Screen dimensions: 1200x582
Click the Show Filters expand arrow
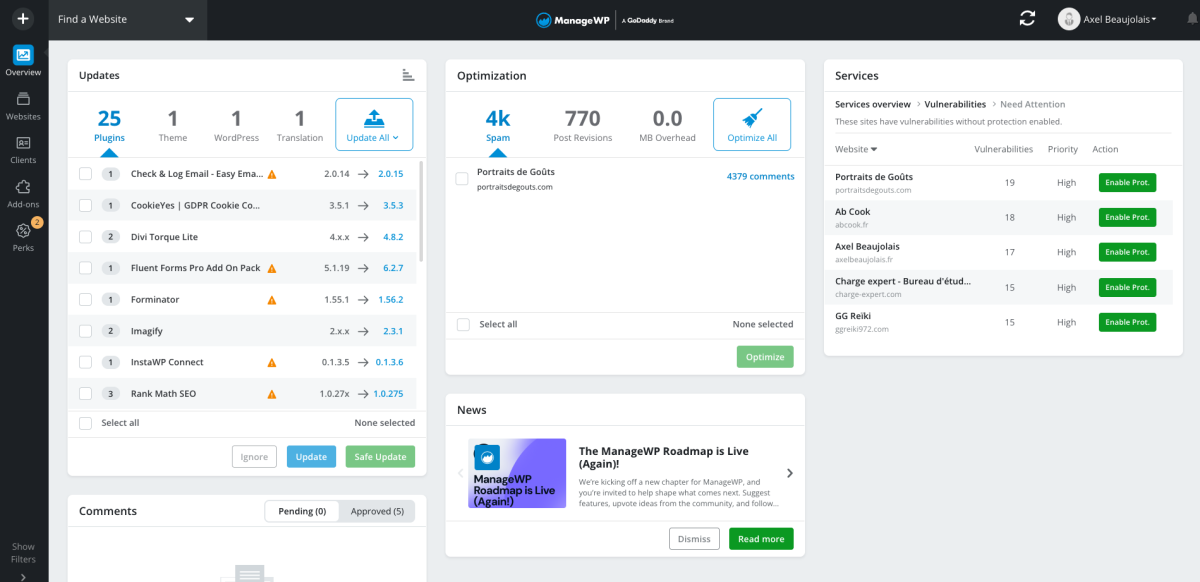click(23, 576)
